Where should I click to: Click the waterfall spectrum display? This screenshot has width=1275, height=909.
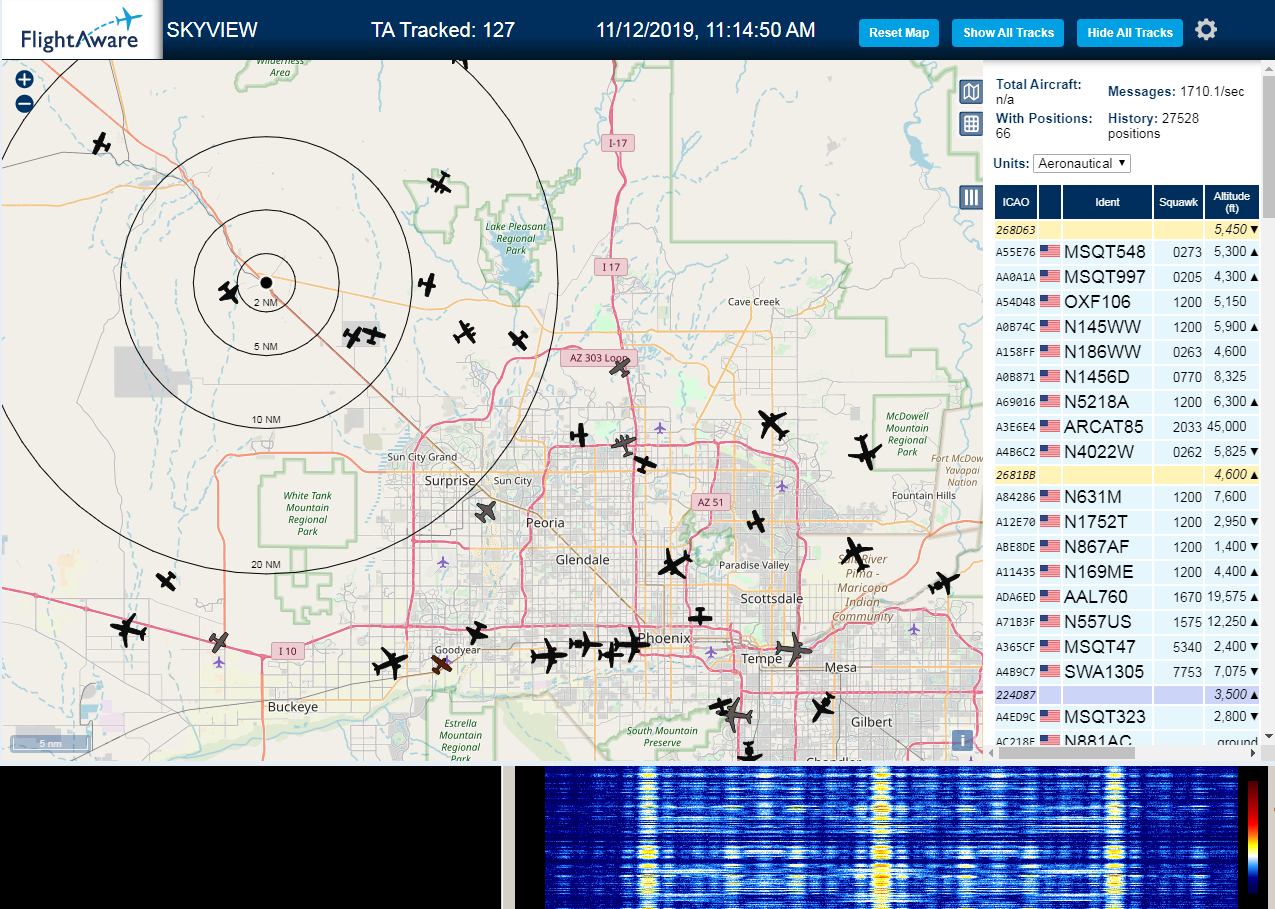pos(890,838)
